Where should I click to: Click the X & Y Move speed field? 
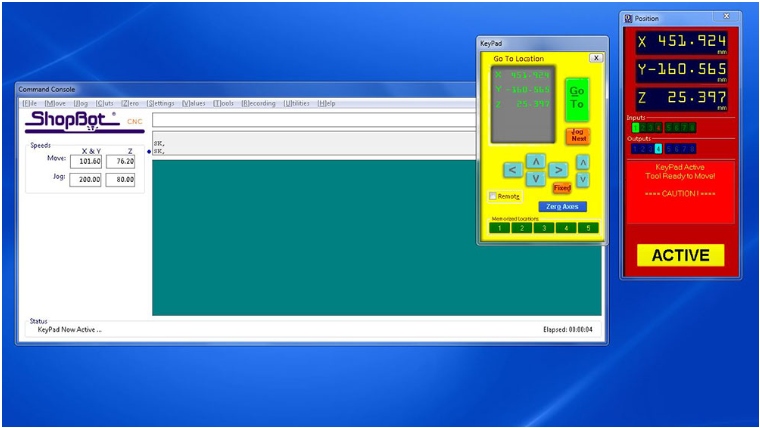[x=85, y=161]
